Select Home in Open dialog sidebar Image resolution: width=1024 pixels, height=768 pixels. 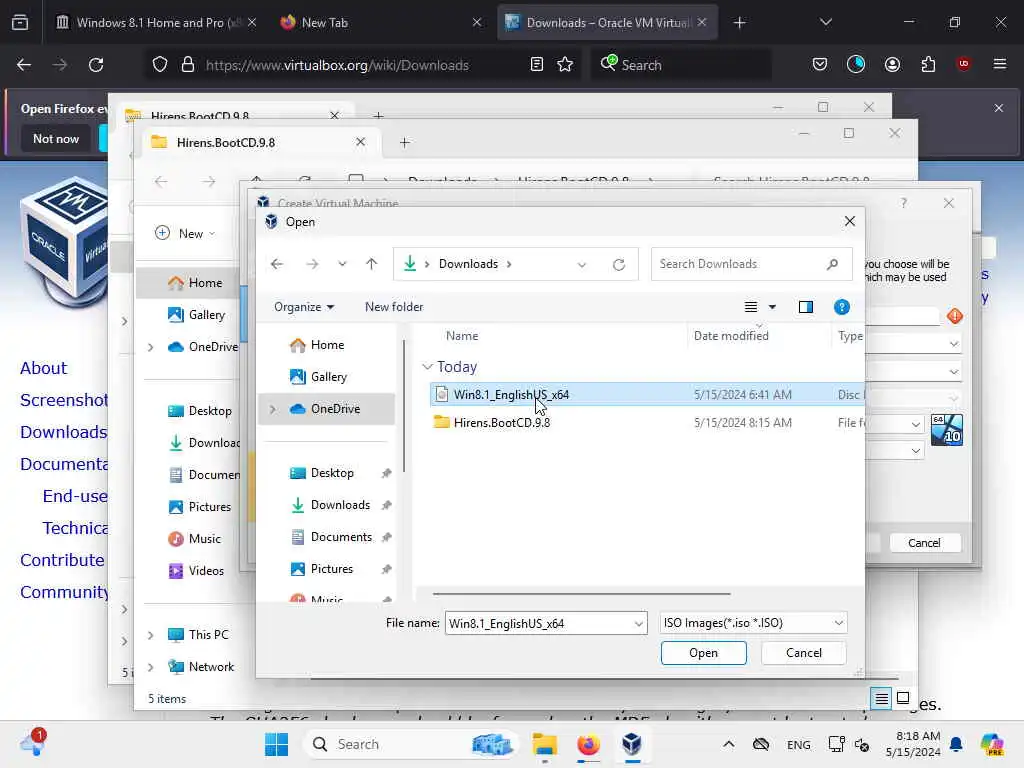tap(327, 345)
